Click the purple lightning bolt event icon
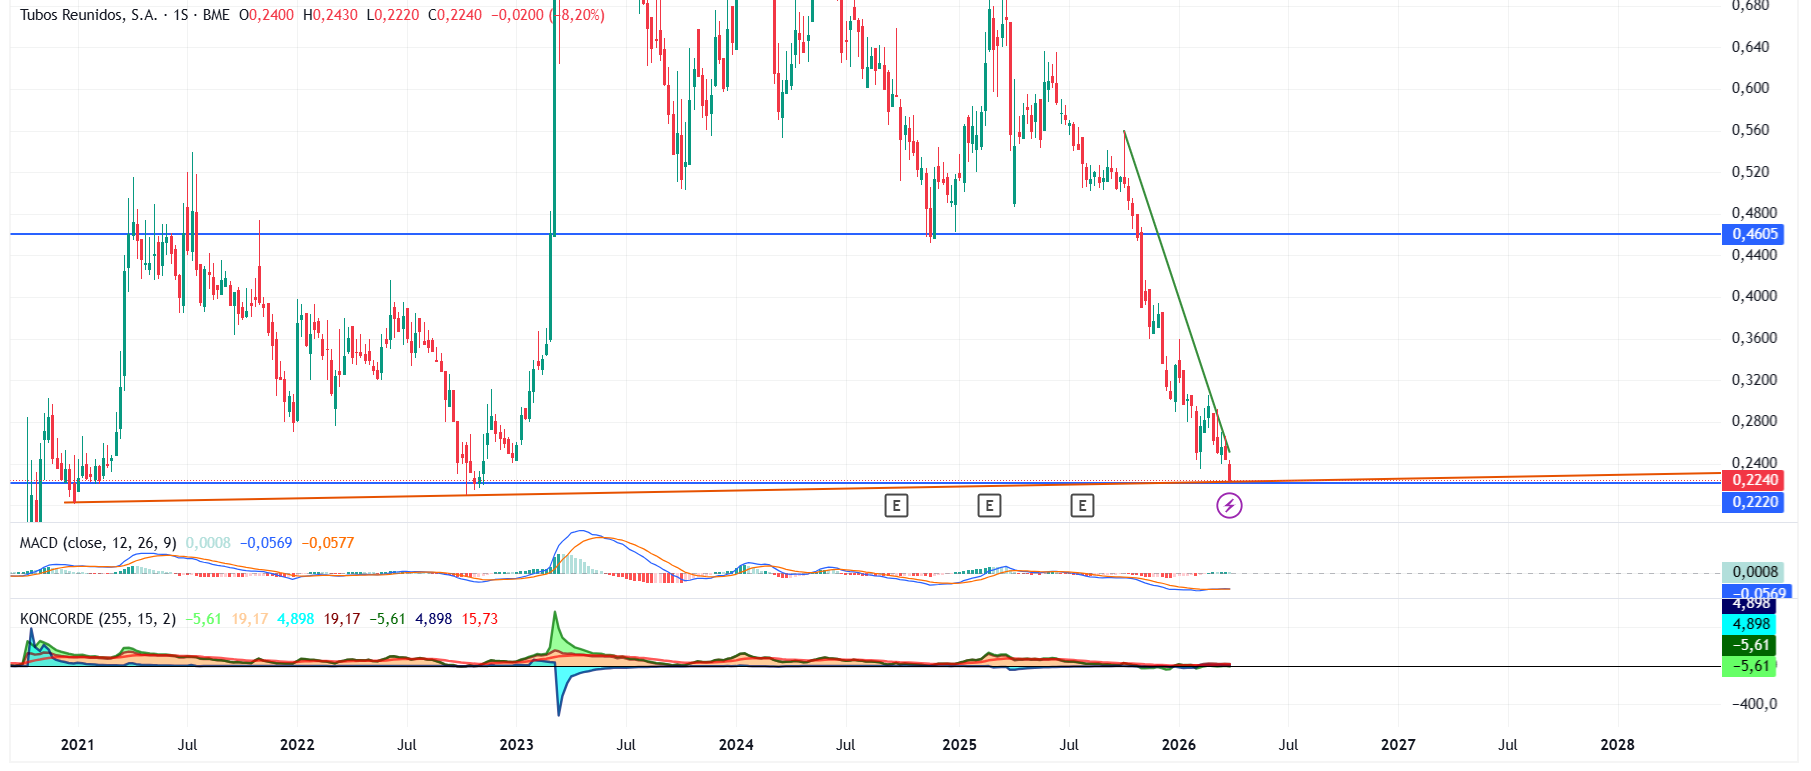The height and width of the screenshot is (771, 1811). [x=1229, y=506]
